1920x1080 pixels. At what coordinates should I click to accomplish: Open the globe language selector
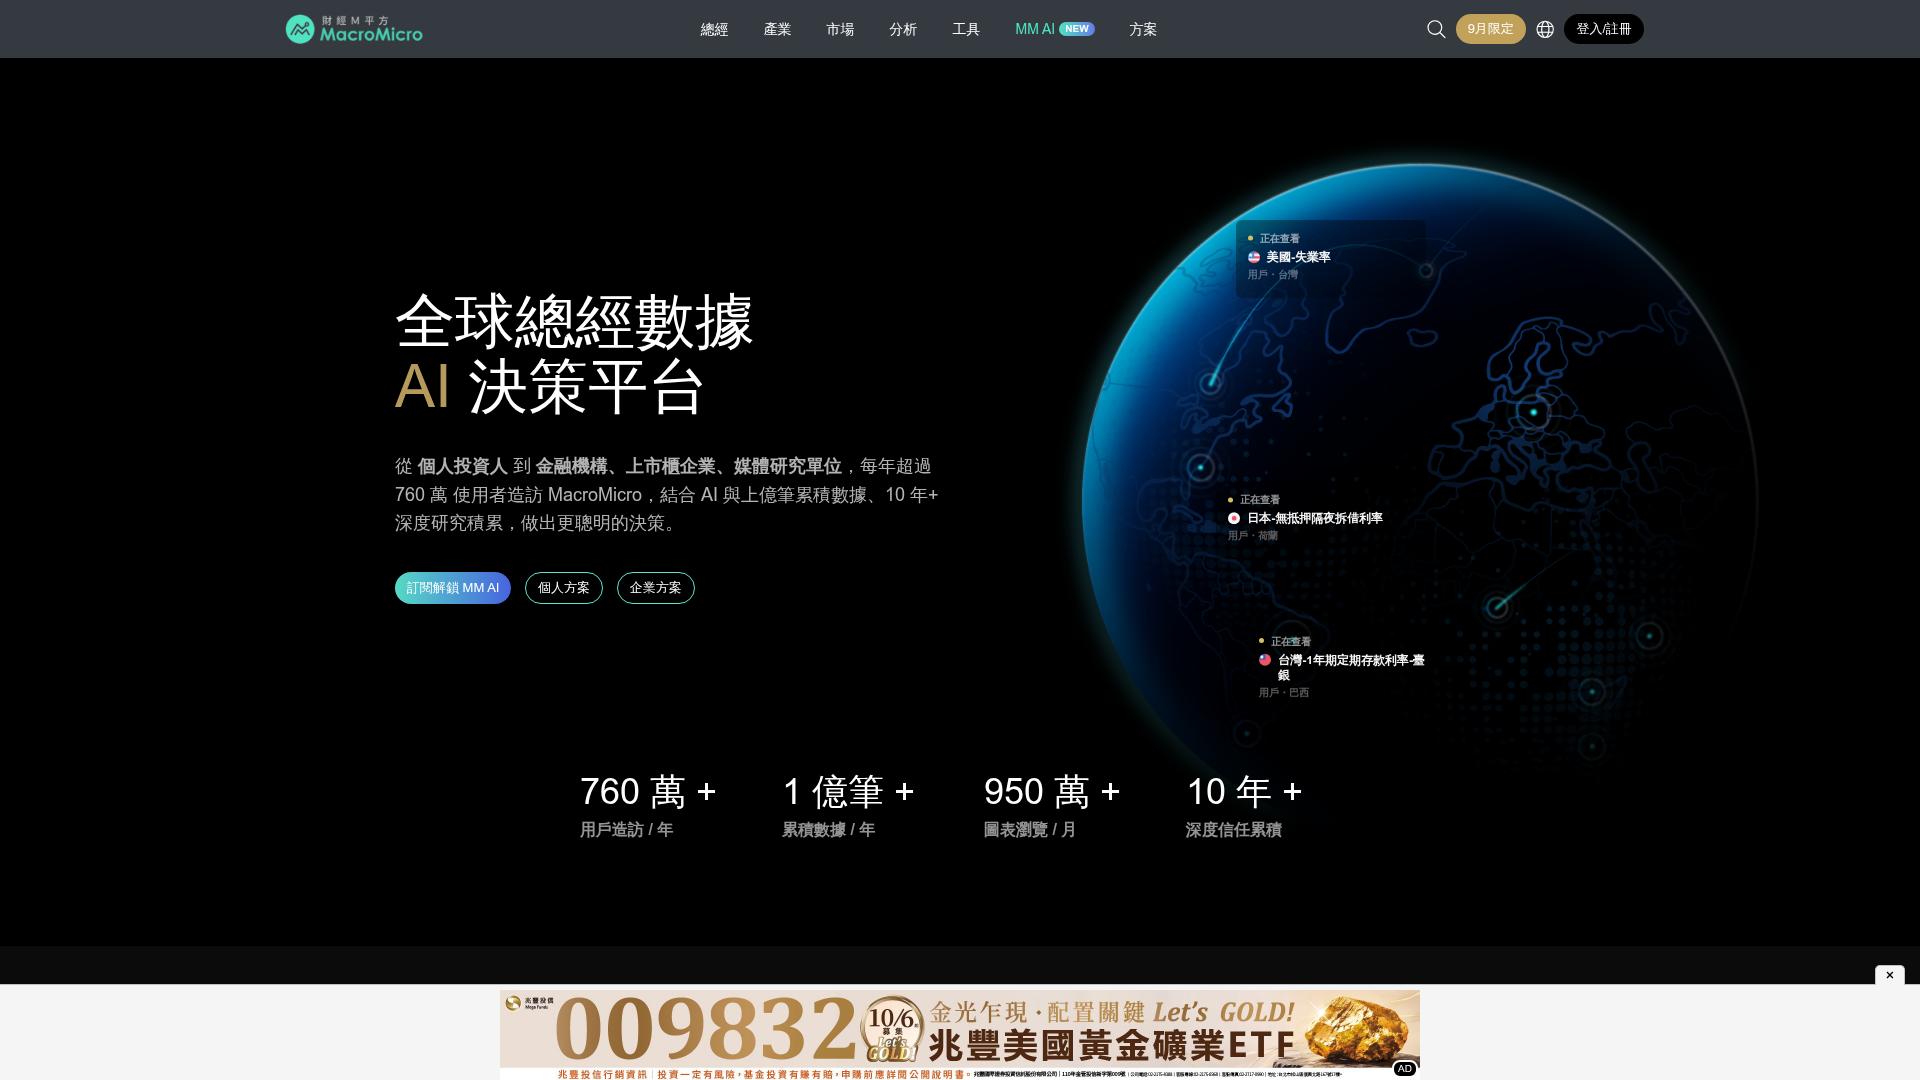pos(1545,29)
